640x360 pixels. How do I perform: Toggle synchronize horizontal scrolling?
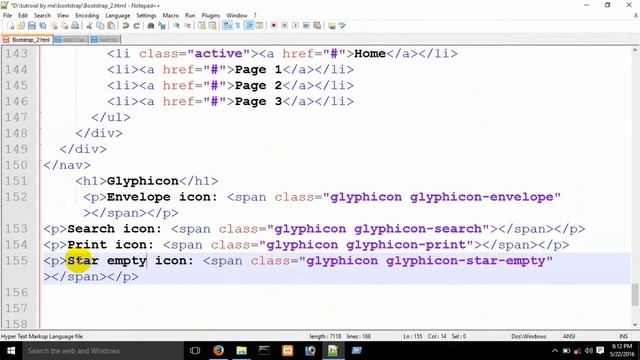tap(212, 26)
